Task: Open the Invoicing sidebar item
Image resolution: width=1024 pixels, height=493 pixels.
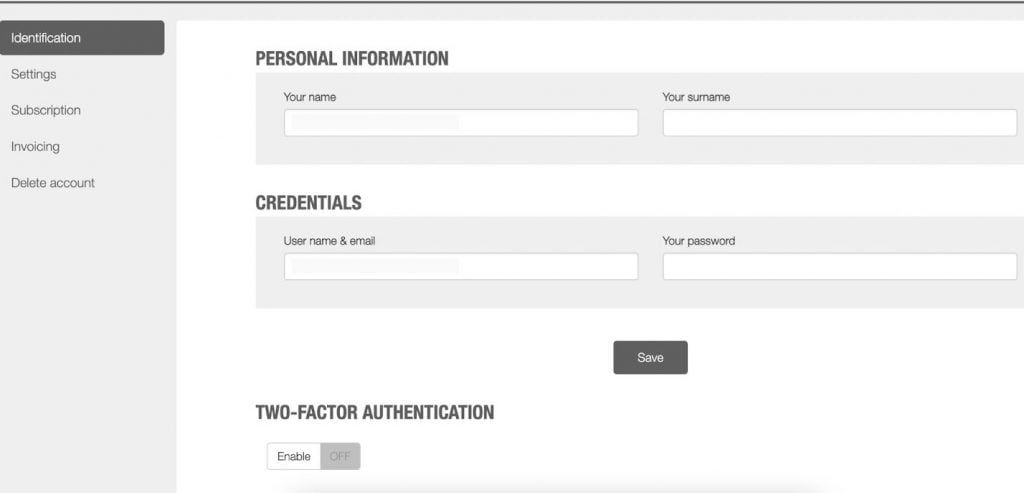Action: click(35, 147)
